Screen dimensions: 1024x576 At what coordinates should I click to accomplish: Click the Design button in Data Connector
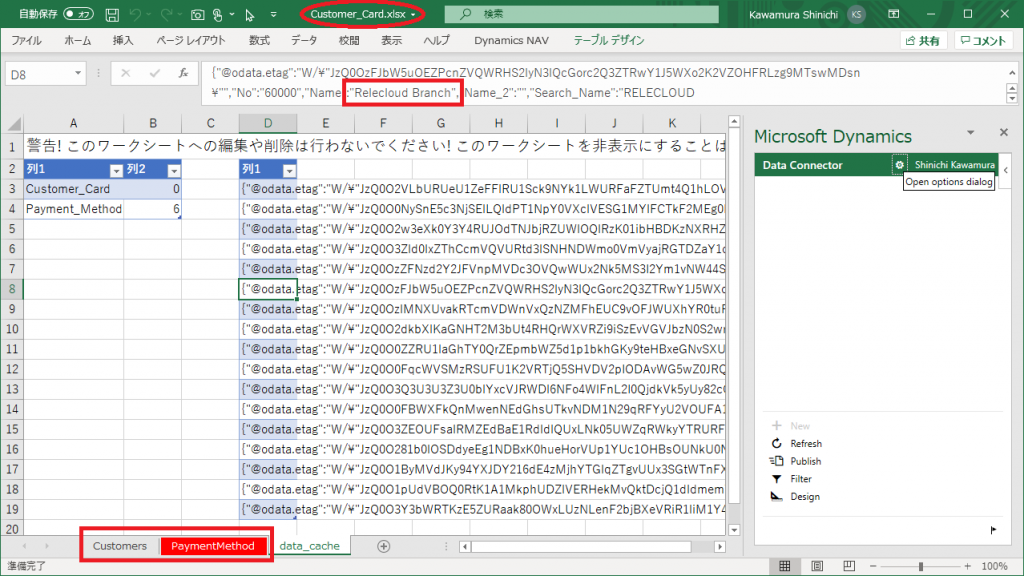coord(795,496)
